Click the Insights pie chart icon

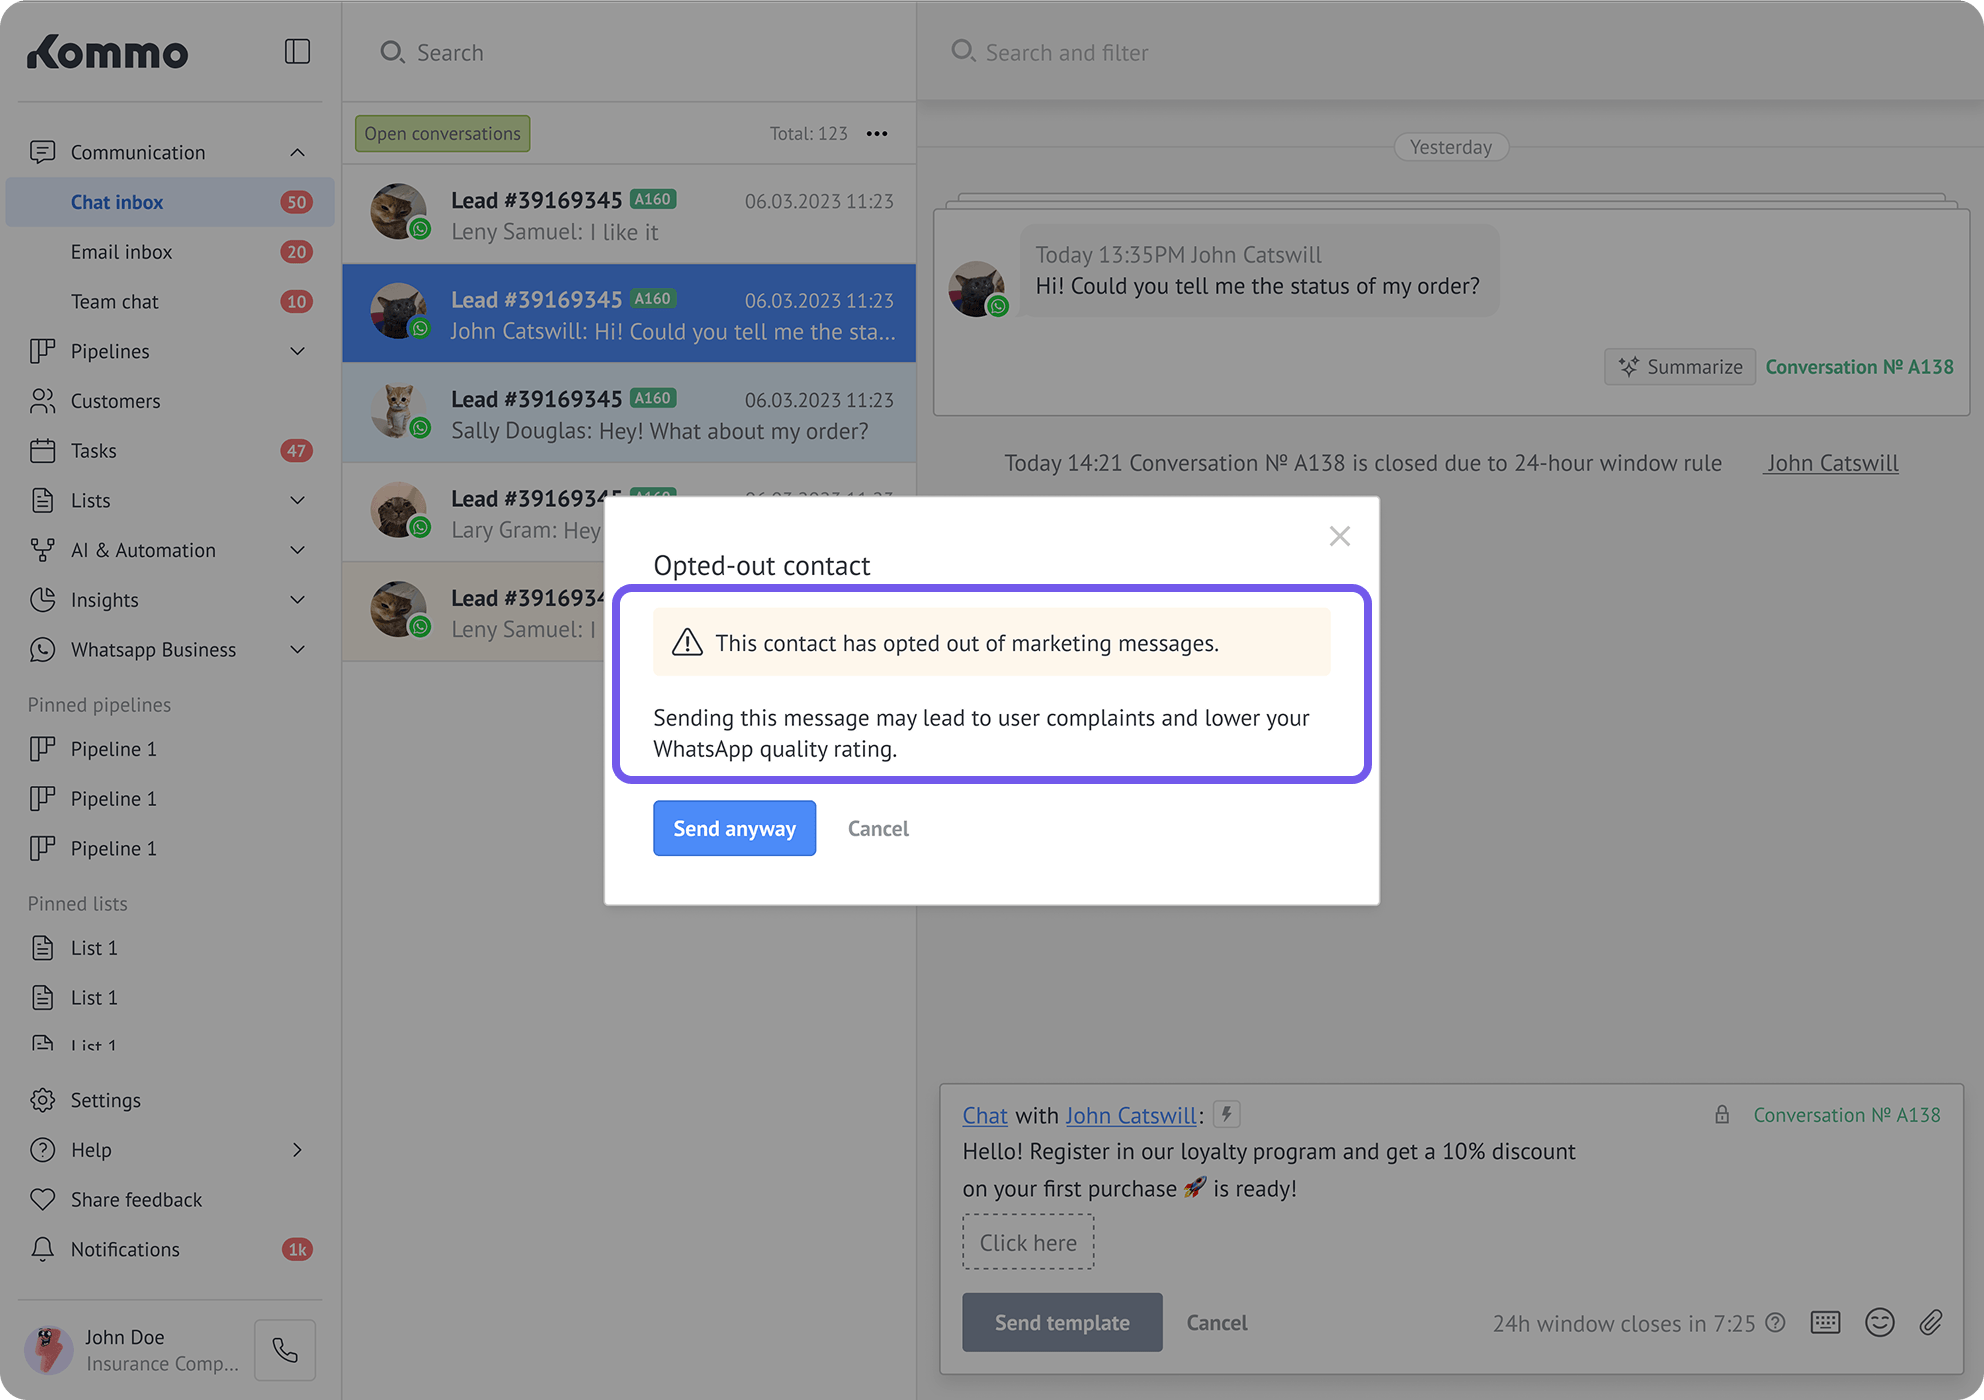coord(42,600)
